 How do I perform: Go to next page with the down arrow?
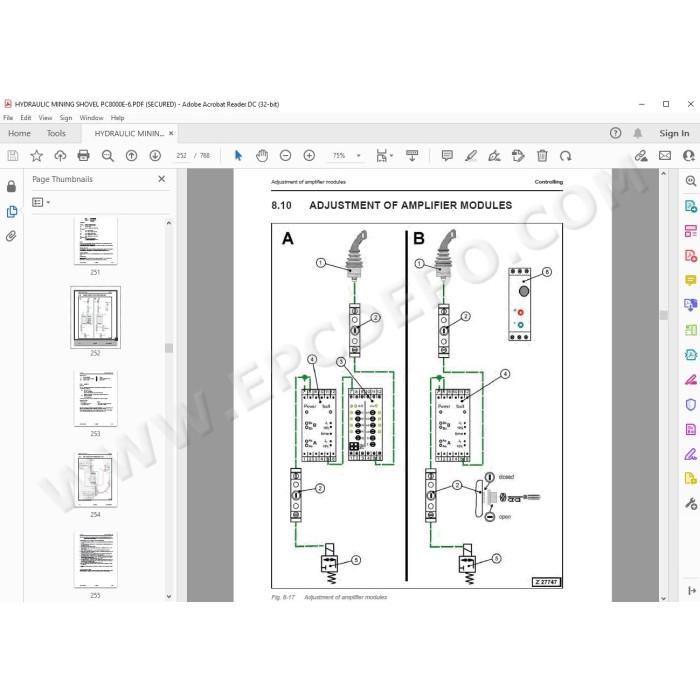click(x=155, y=155)
